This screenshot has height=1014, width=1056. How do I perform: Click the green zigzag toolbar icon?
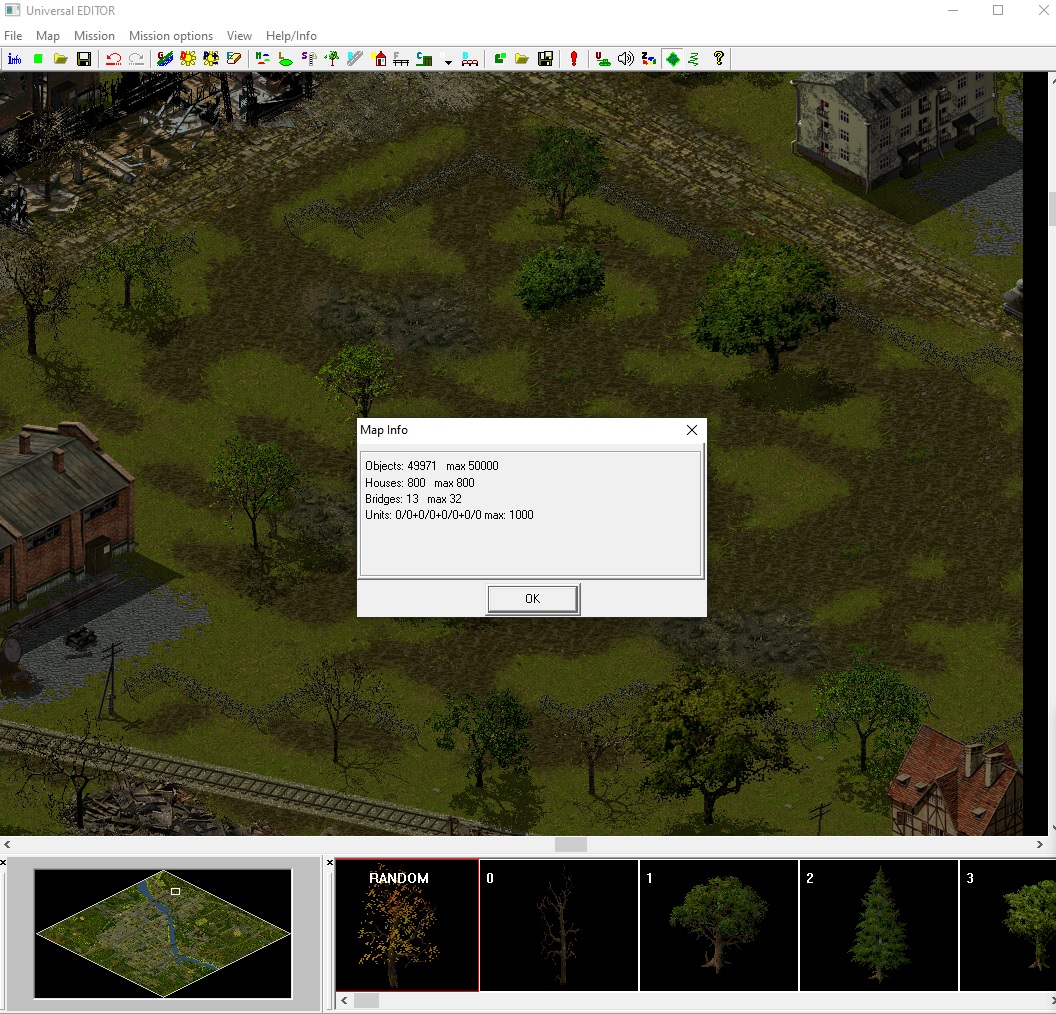pos(694,59)
